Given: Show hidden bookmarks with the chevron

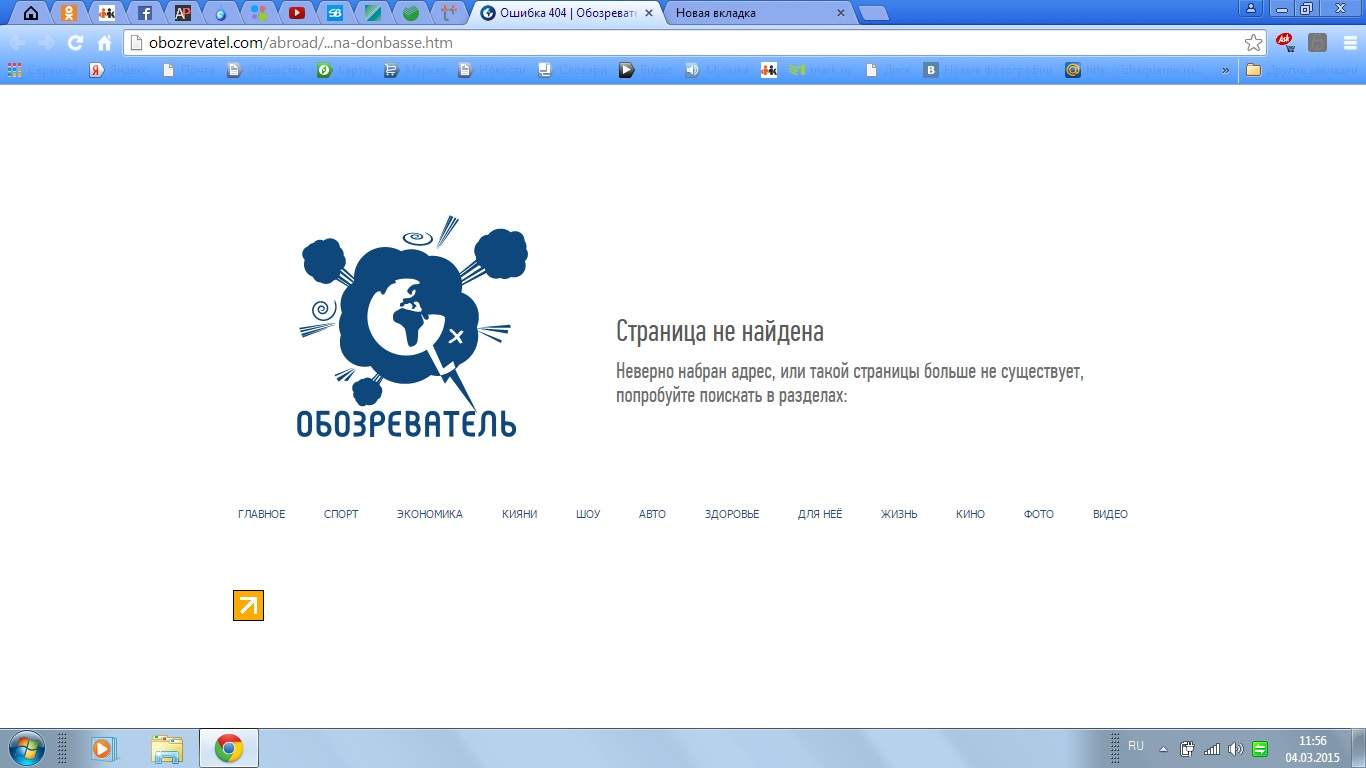Looking at the screenshot, I should pos(1226,70).
